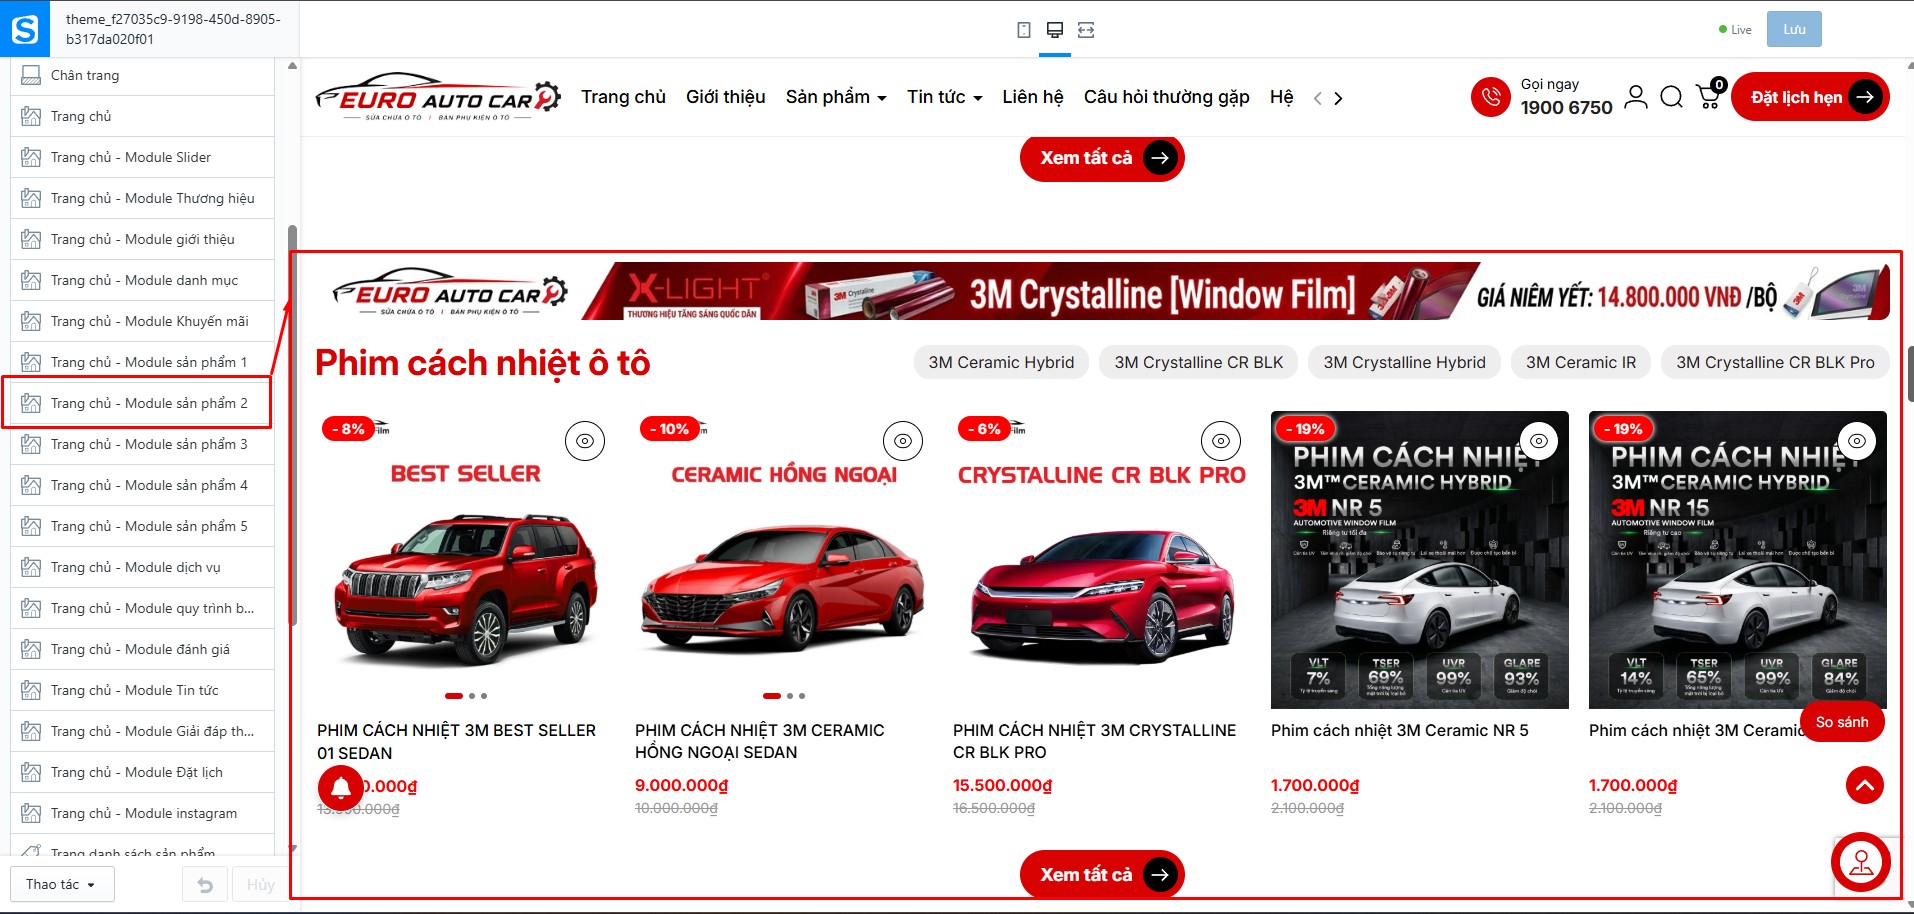
Task: Select Trang chủ - Module Slider
Action: coord(143,158)
